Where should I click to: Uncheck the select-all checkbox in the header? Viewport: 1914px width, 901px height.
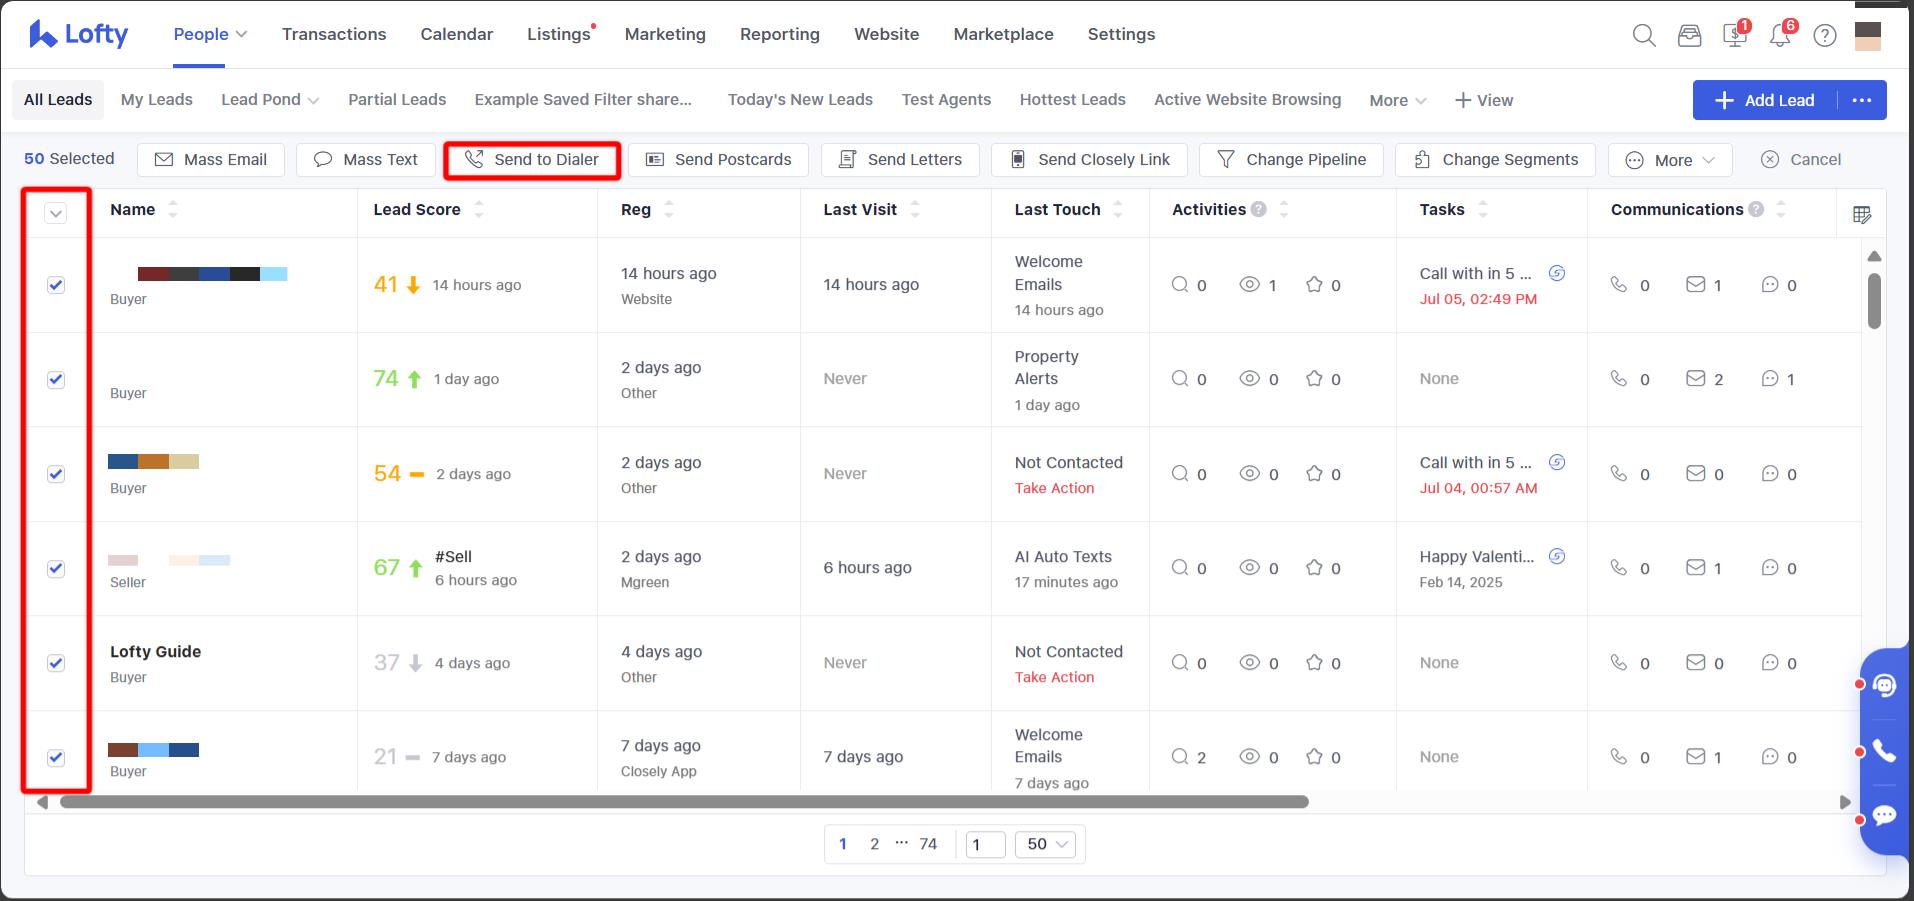(x=56, y=212)
